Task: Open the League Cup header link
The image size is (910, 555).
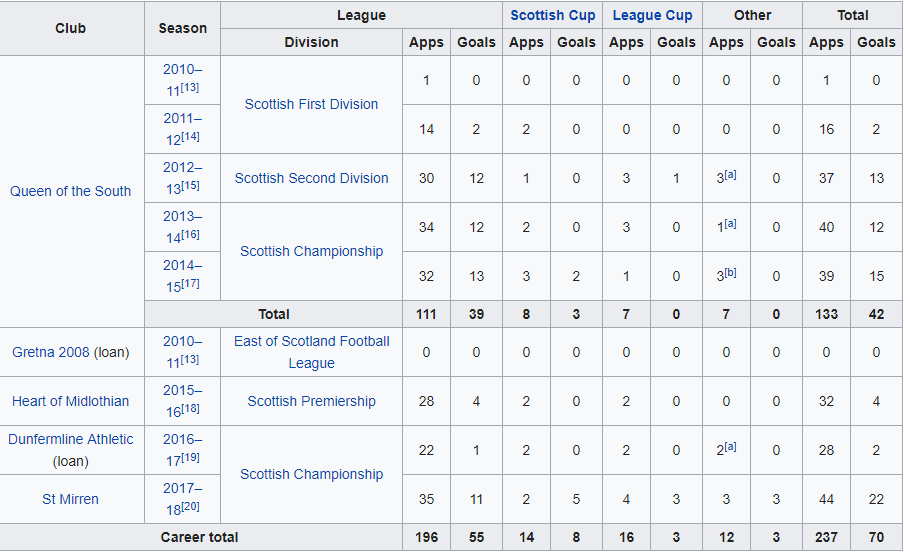Action: pos(652,15)
